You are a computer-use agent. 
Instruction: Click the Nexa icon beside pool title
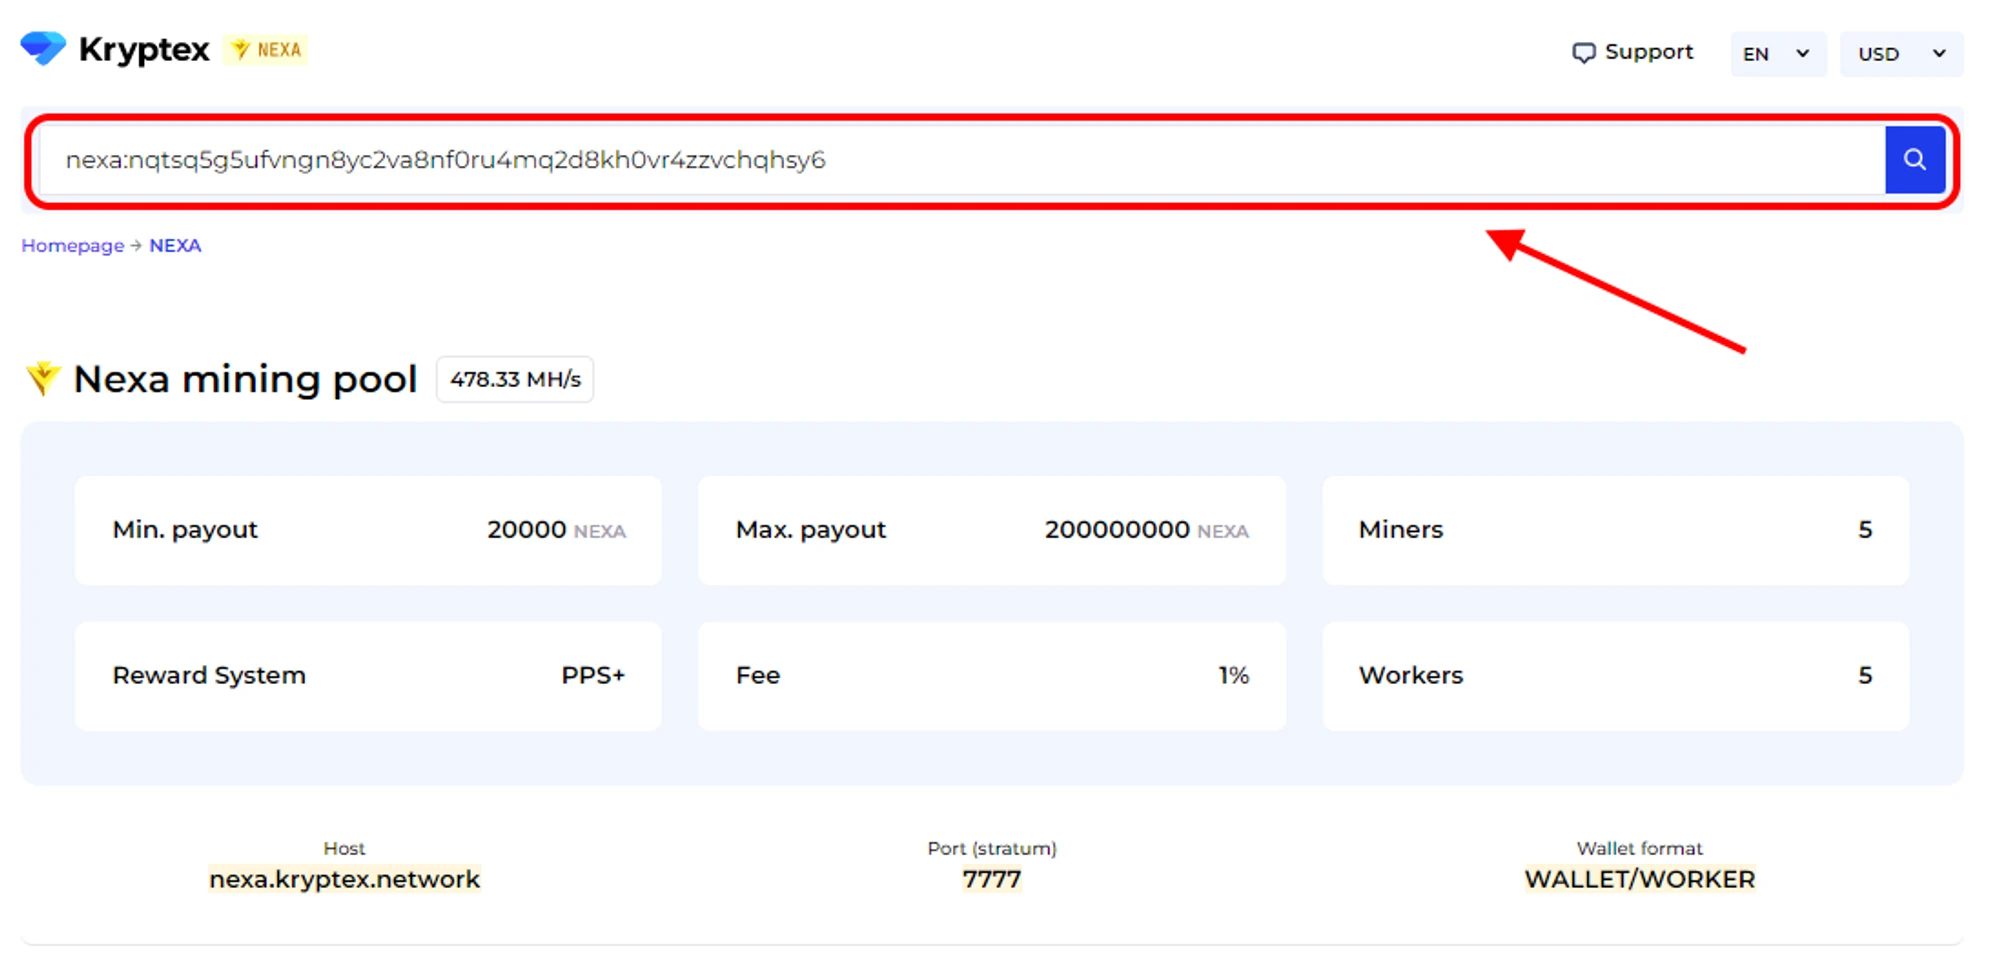[x=43, y=378]
